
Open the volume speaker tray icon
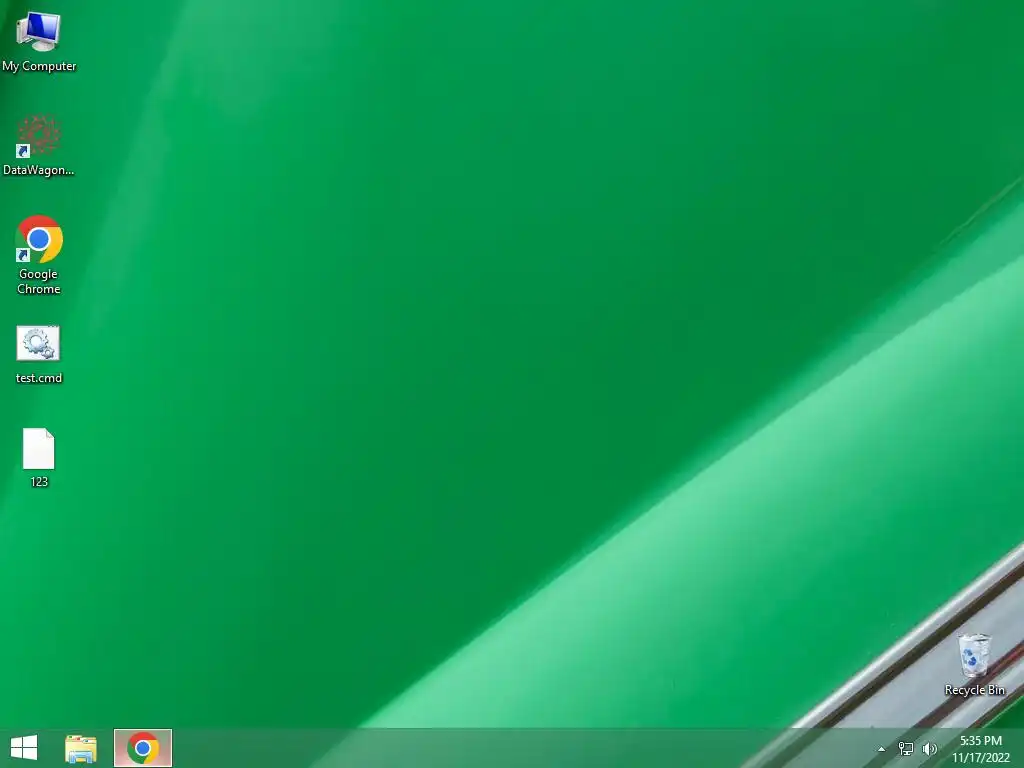[929, 748]
